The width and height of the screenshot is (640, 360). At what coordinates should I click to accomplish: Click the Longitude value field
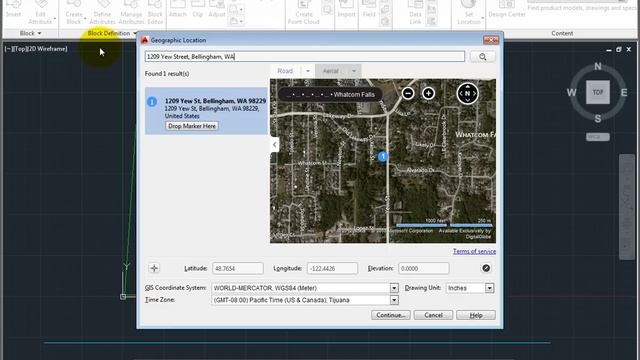coord(332,268)
